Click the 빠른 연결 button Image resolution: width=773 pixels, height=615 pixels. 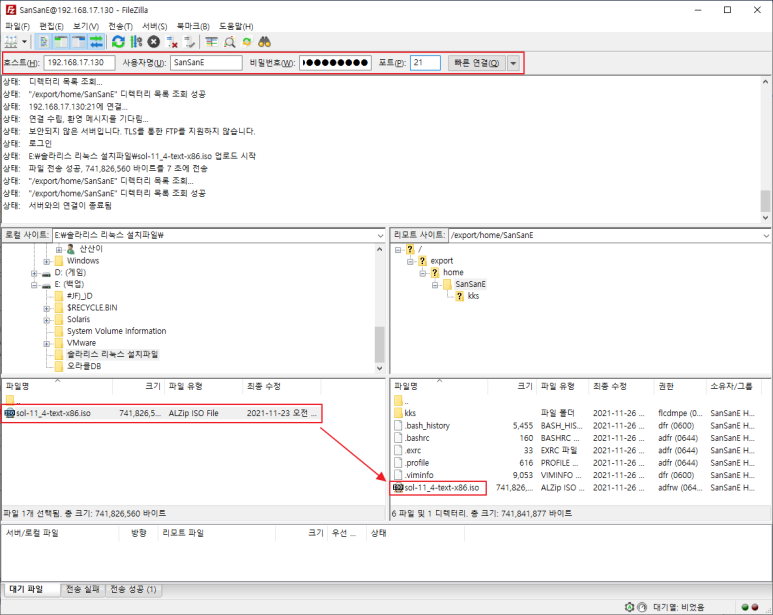[x=476, y=63]
